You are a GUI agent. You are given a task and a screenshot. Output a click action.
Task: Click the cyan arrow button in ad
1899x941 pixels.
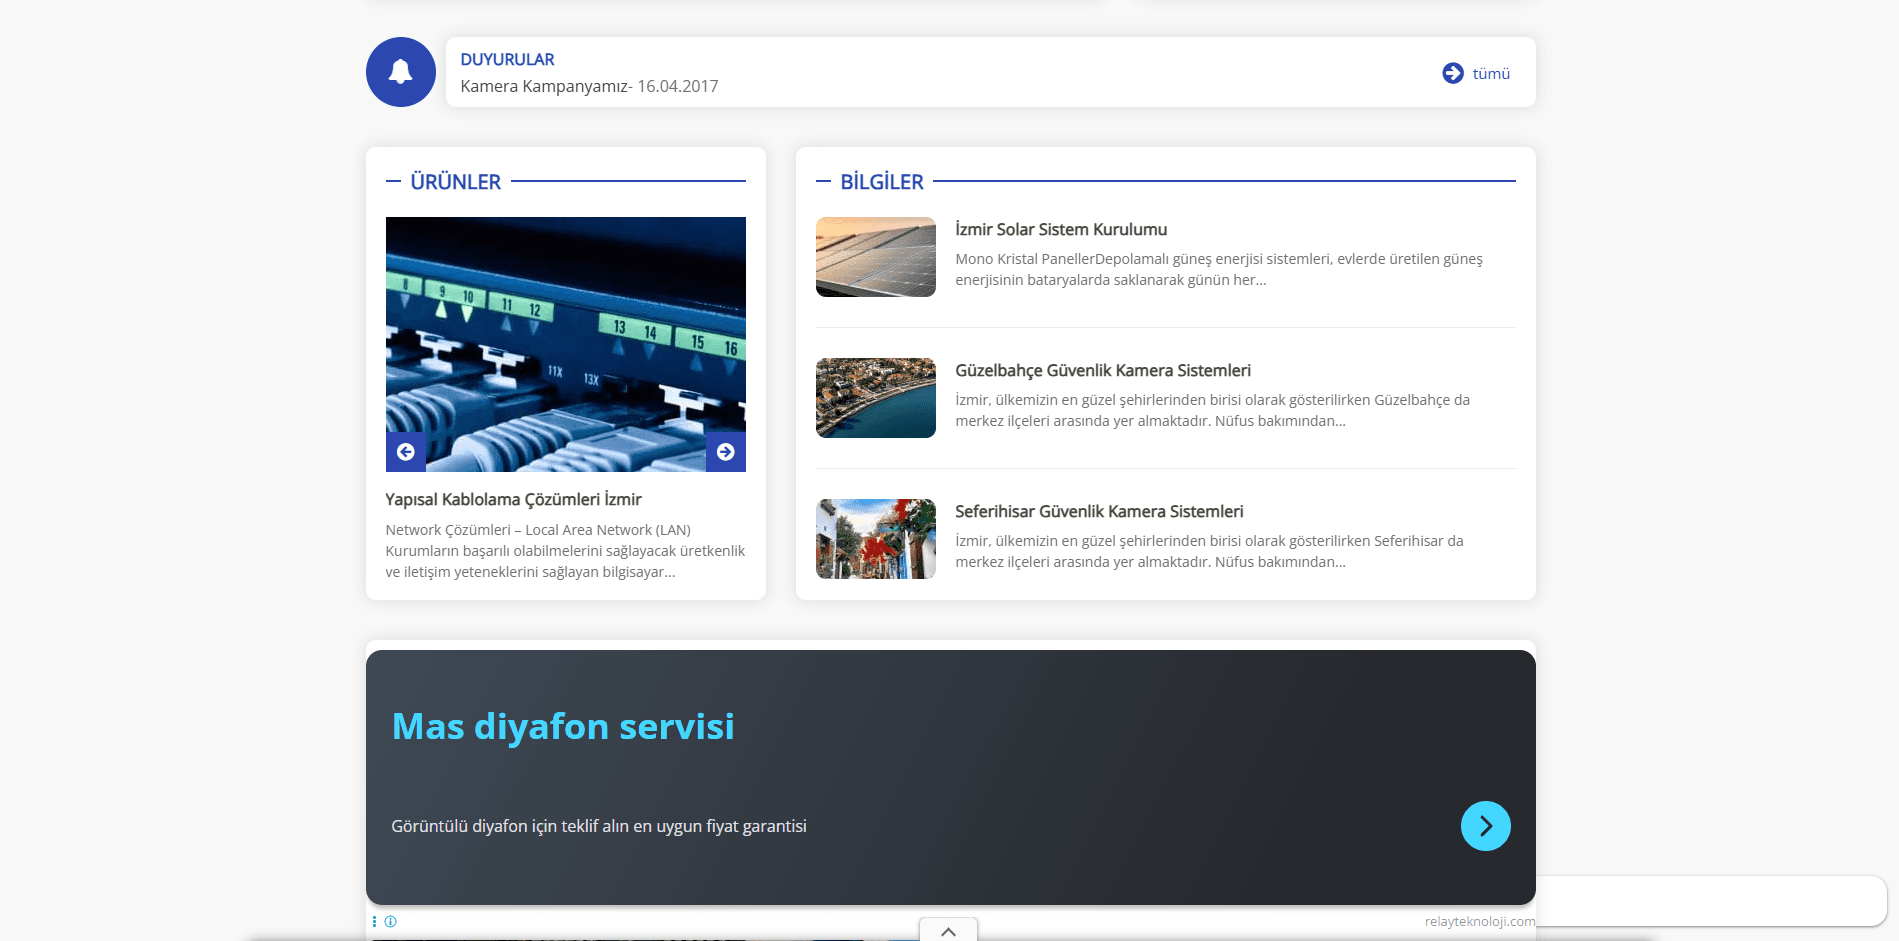click(1486, 826)
